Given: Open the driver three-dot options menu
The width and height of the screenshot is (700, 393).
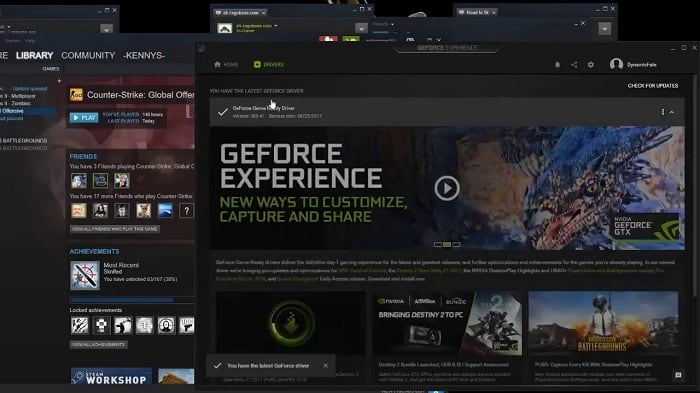Looking at the screenshot, I should 662,112.
